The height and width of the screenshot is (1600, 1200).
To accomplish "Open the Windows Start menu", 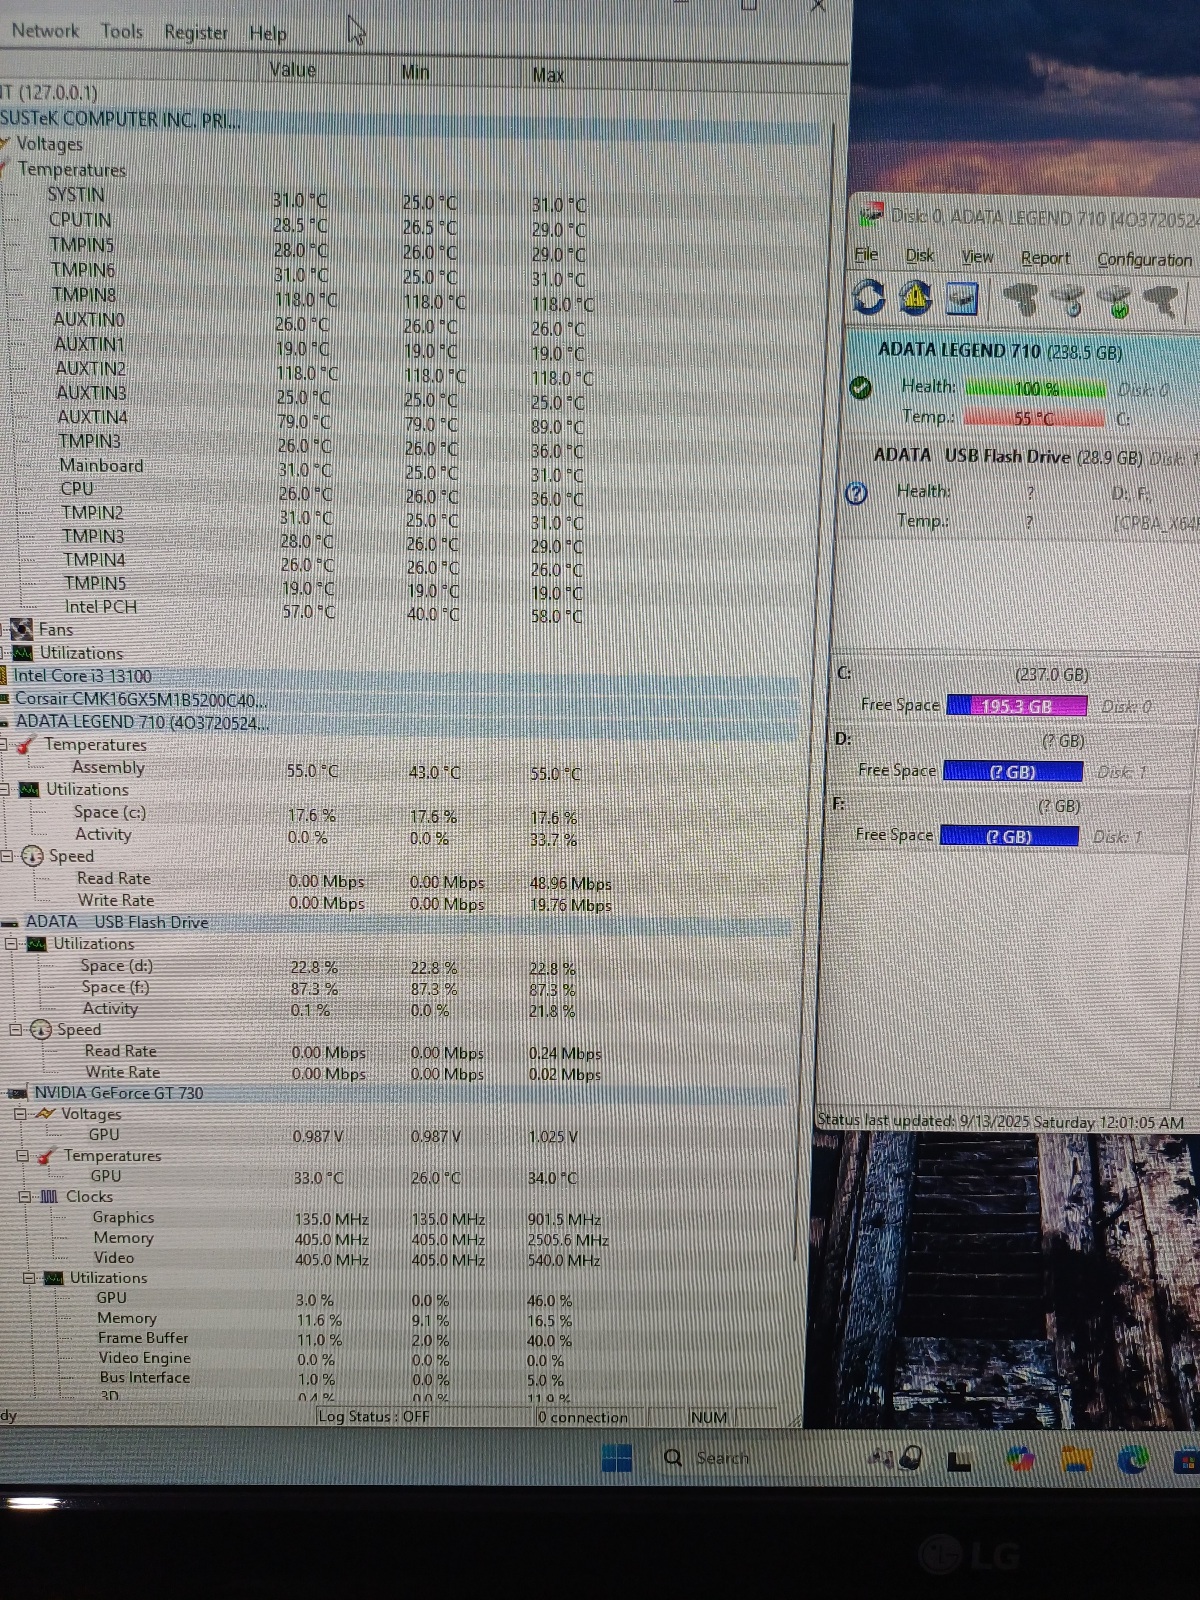I will (x=617, y=1458).
